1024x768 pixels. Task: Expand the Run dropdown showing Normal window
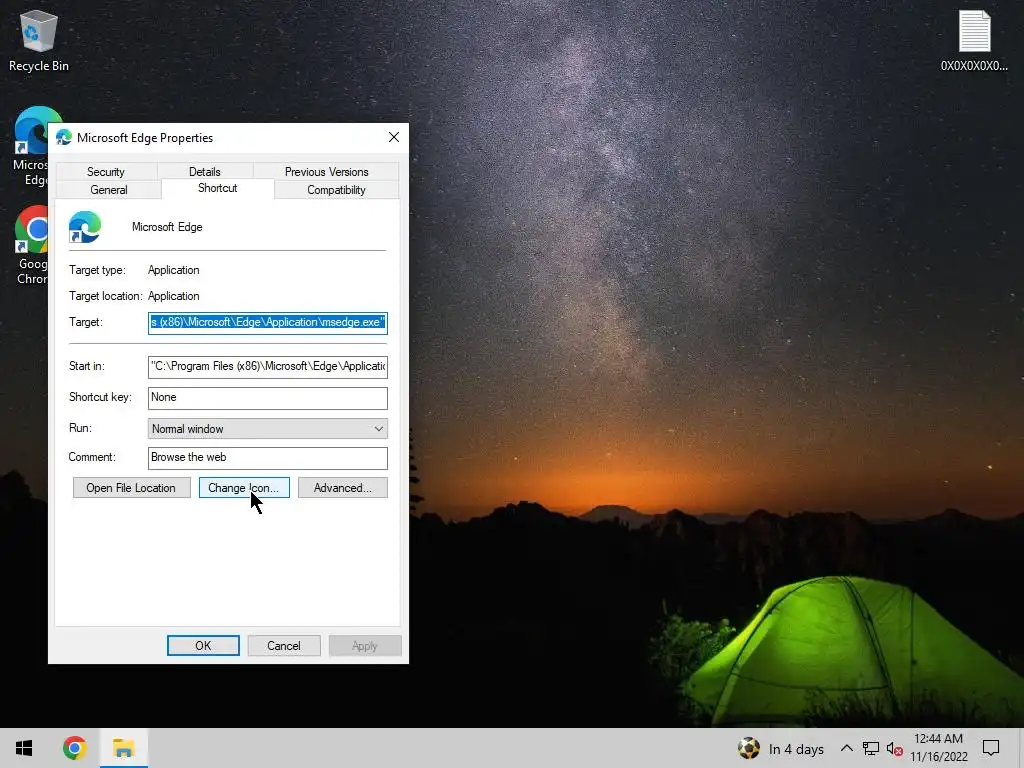[x=268, y=429]
